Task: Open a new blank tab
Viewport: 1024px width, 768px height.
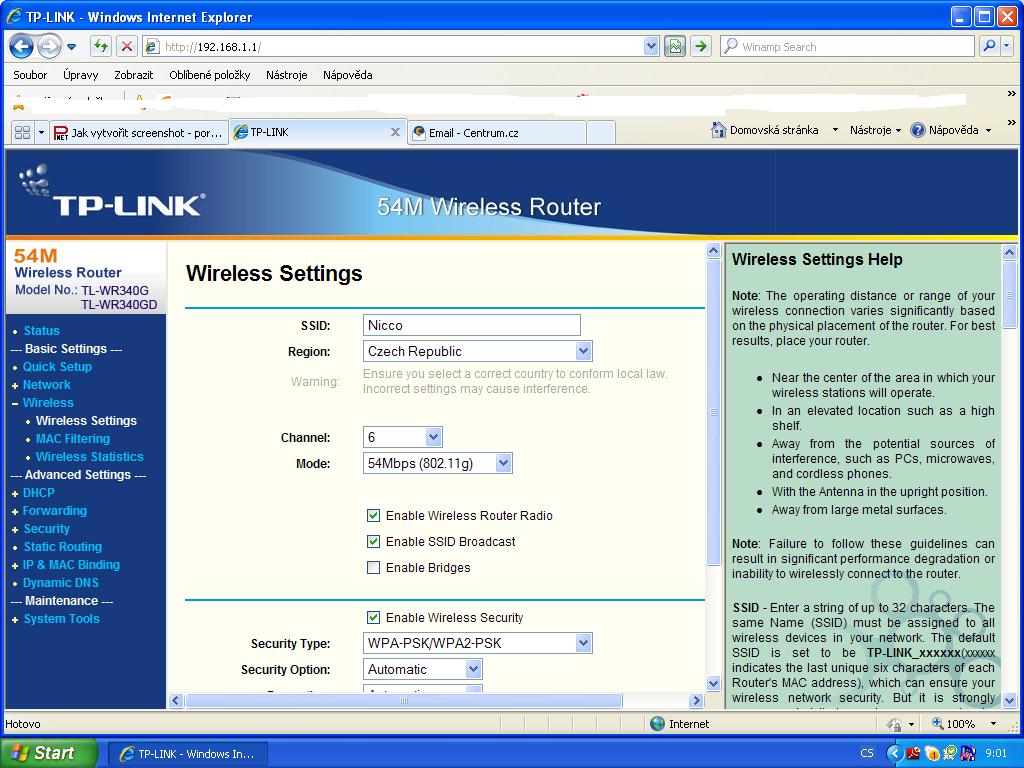Action: (x=601, y=133)
